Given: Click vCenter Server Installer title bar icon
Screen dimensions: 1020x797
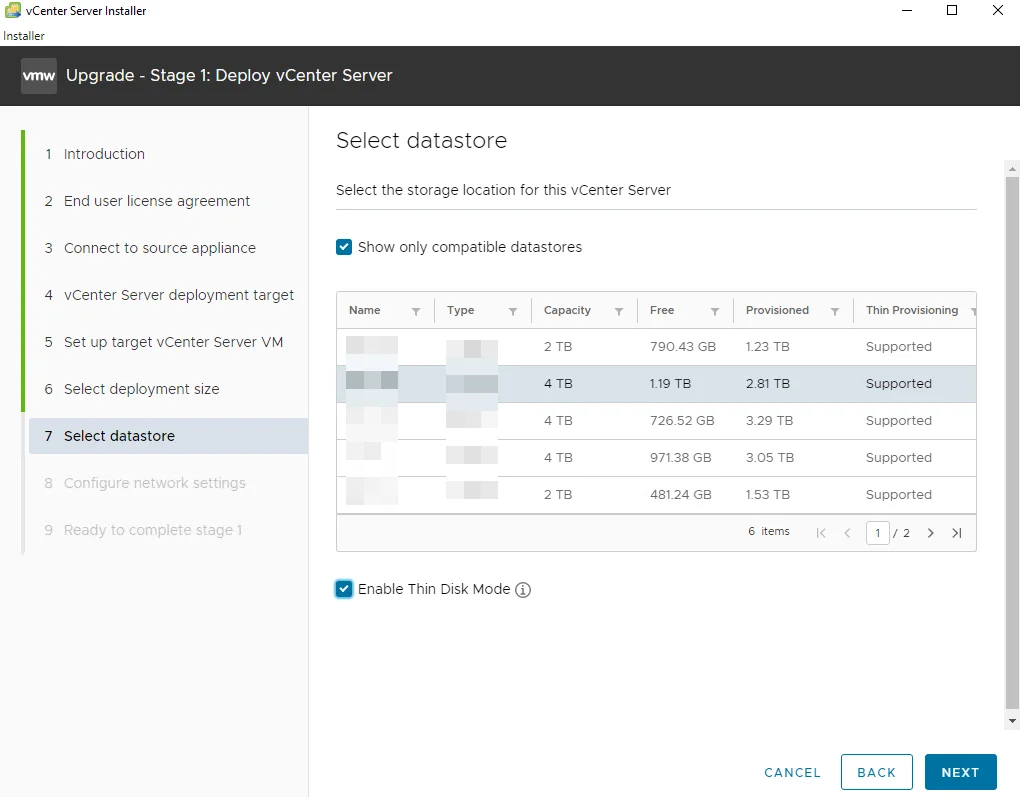Looking at the screenshot, I should (12, 10).
